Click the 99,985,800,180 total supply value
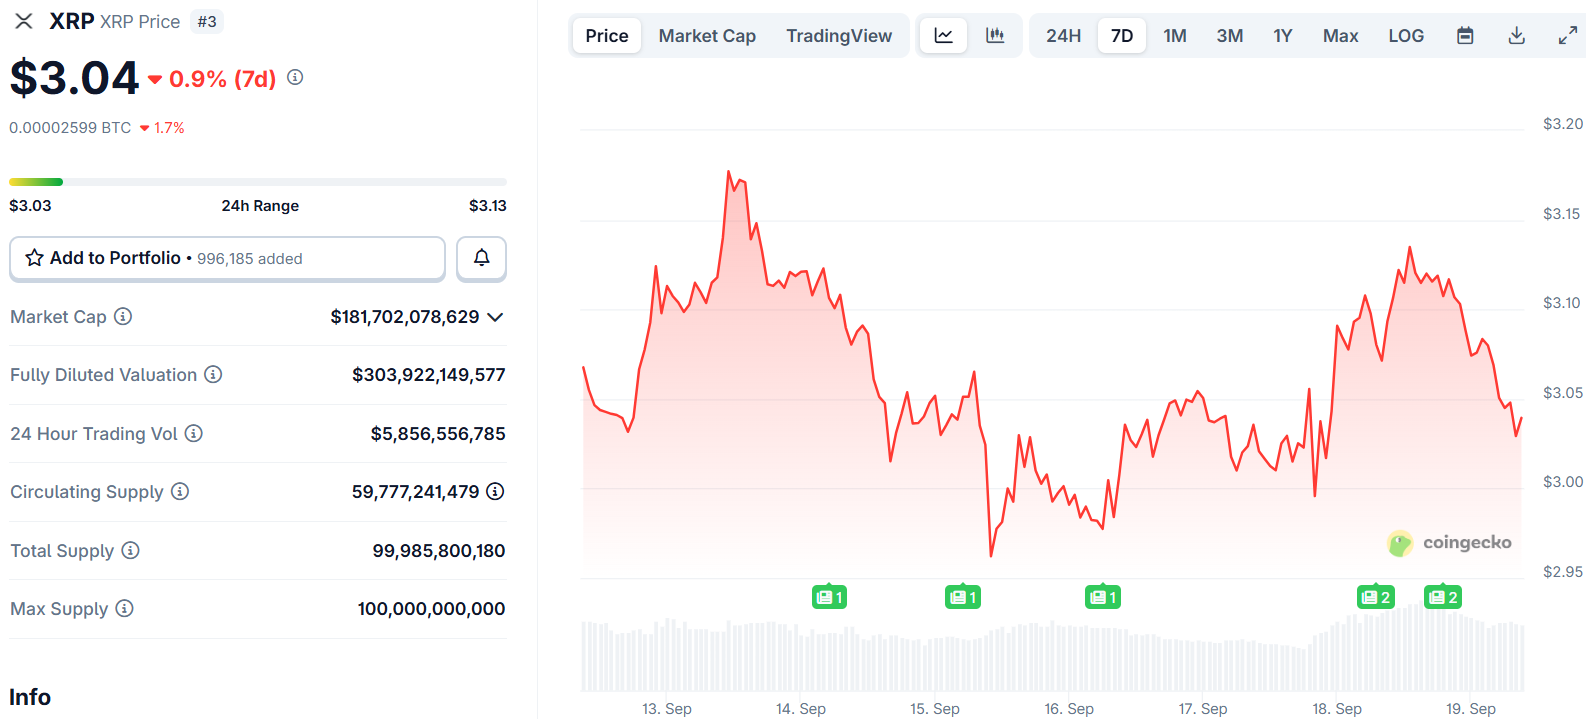Screen dimensions: 1586x719 (x=439, y=551)
